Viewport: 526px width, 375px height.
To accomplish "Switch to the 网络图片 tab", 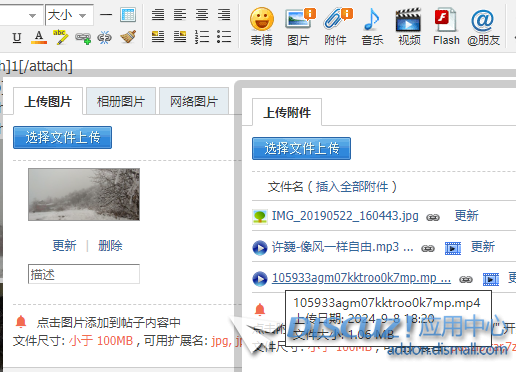I will [194, 101].
